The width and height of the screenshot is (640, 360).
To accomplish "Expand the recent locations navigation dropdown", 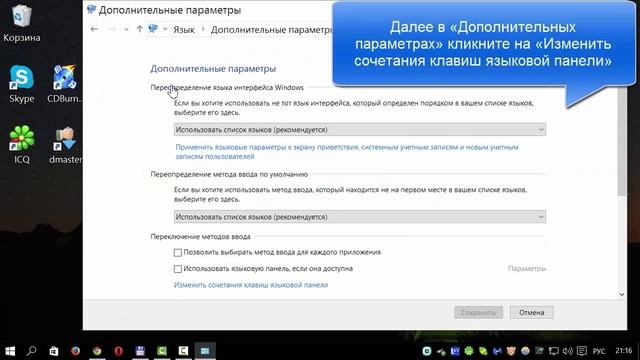I will (126, 29).
